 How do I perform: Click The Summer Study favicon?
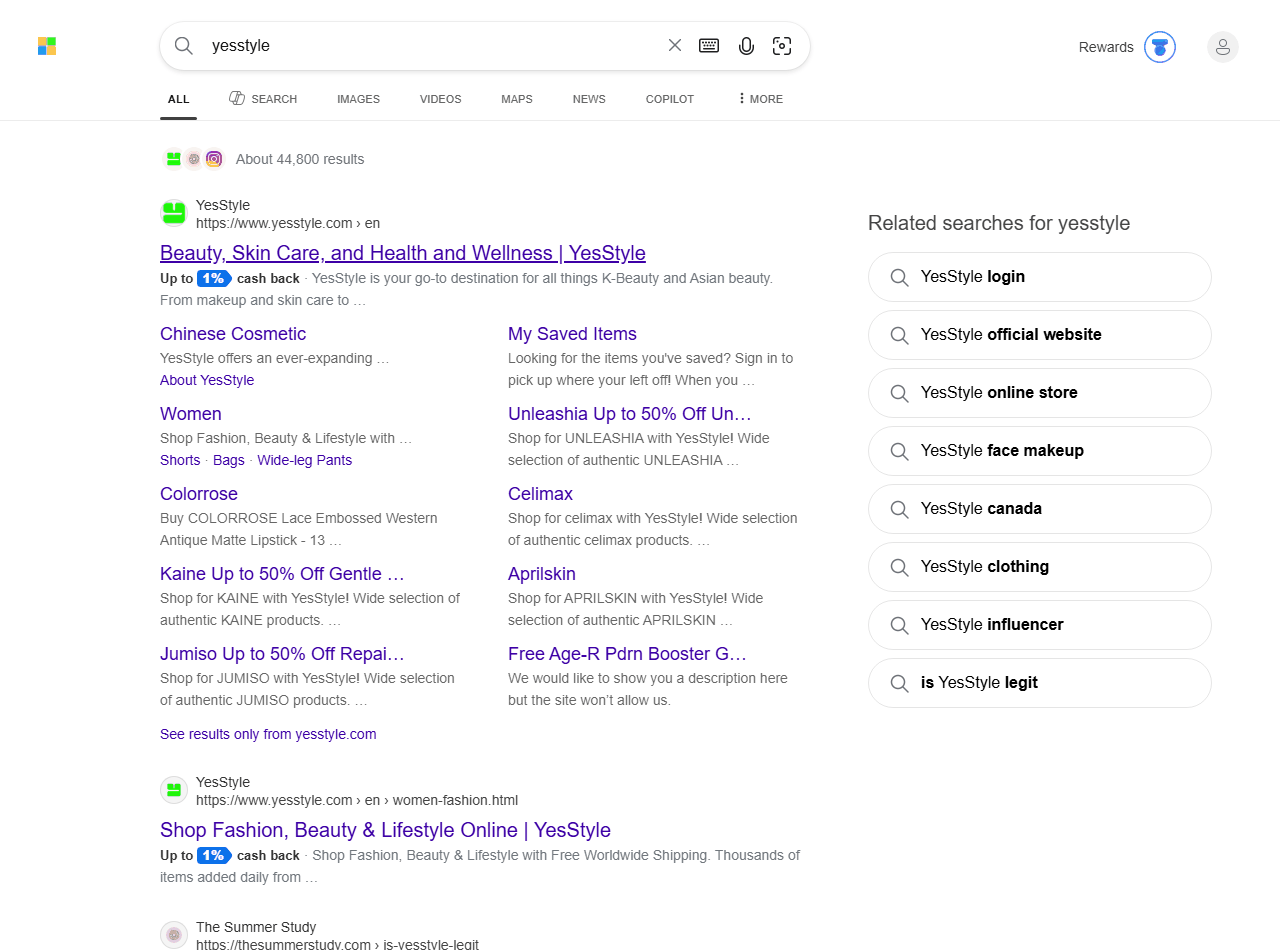[x=174, y=935]
